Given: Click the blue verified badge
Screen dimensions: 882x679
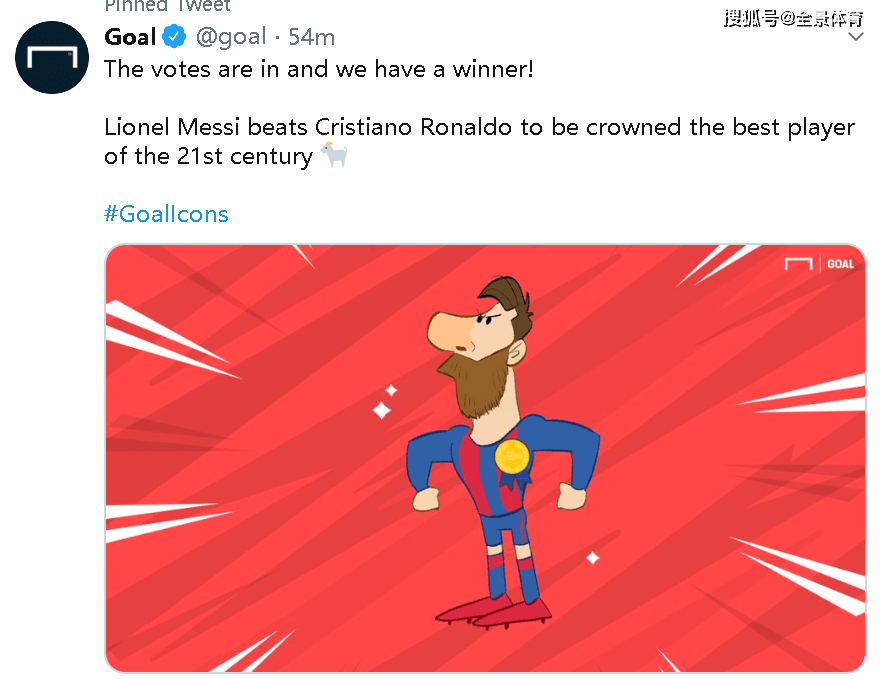Looking at the screenshot, I should (x=174, y=37).
